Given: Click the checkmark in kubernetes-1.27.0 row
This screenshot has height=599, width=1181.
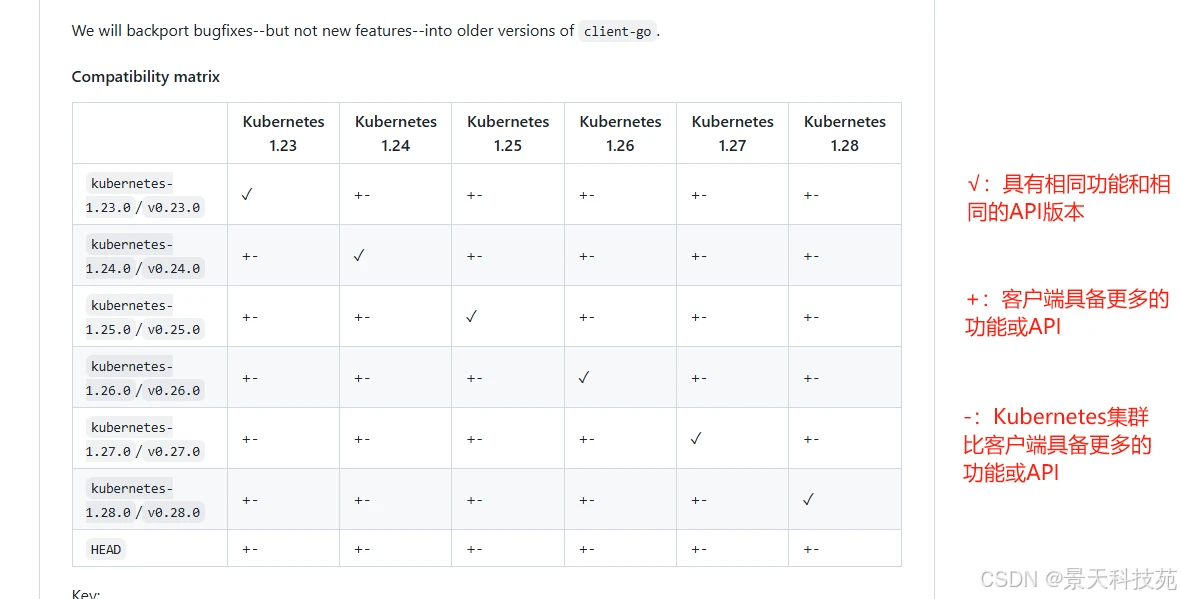Looking at the screenshot, I should [696, 438].
